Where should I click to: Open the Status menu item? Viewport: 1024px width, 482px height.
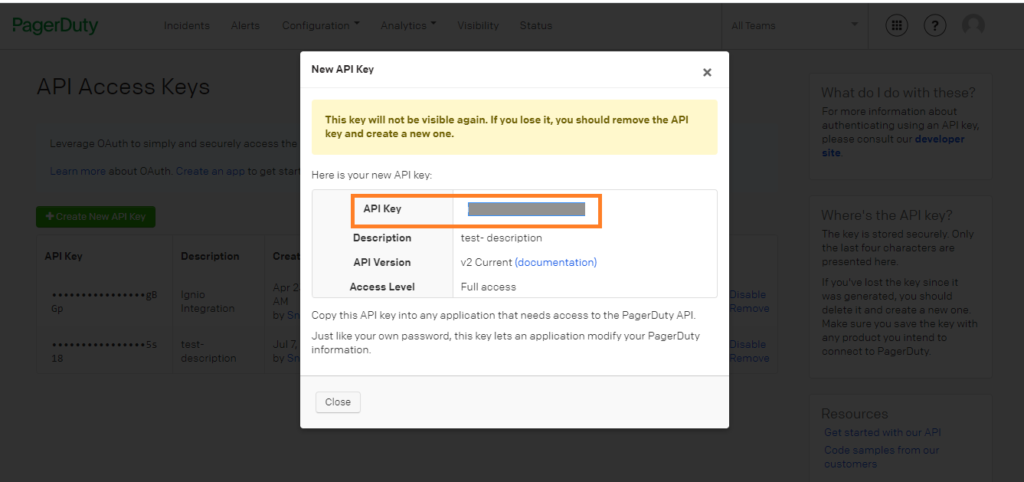click(536, 26)
